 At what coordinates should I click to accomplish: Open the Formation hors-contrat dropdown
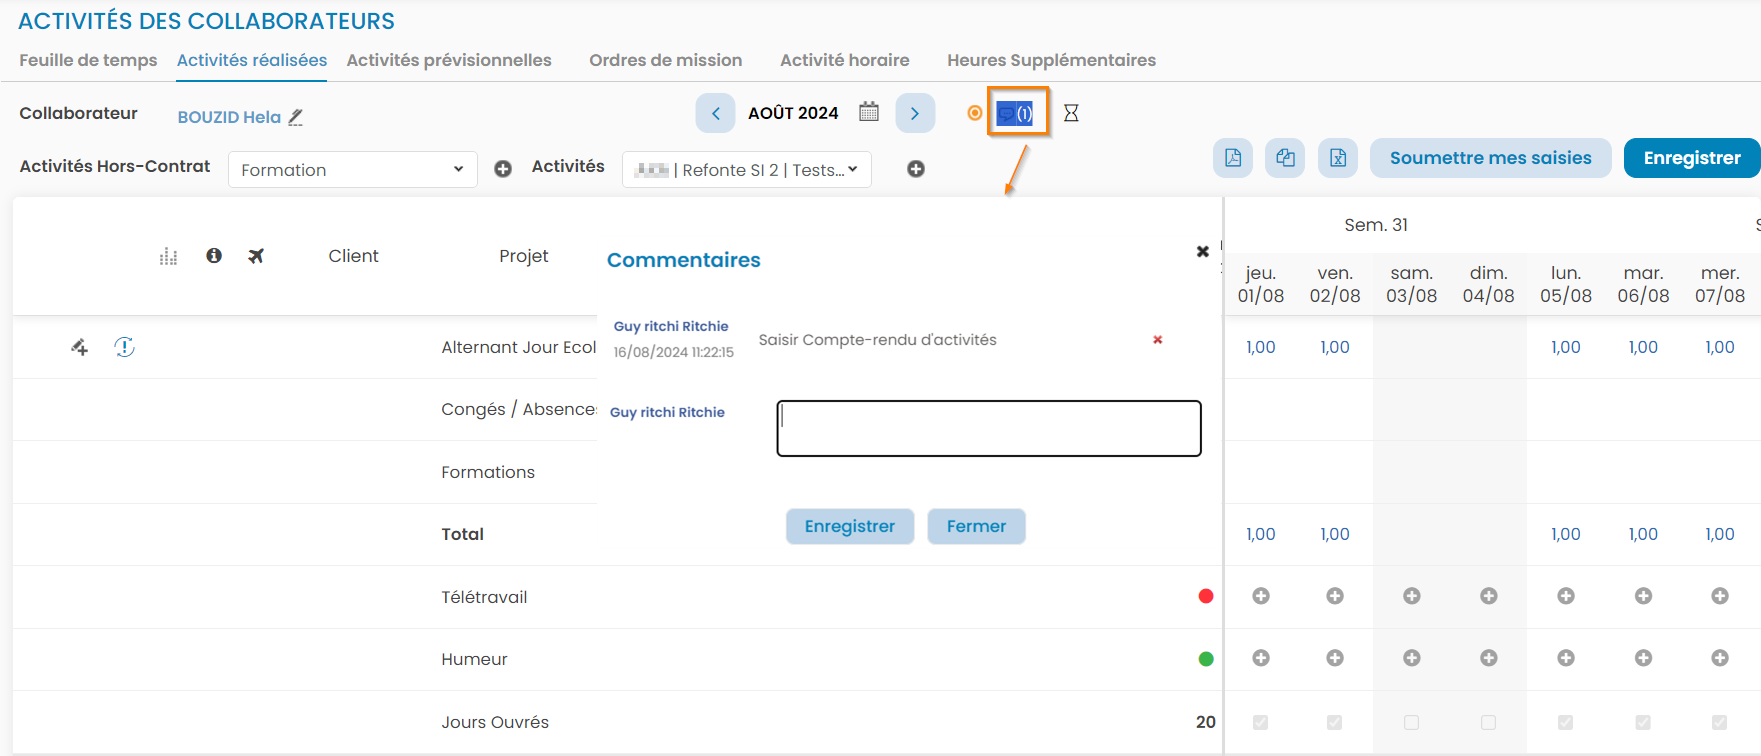coord(352,170)
